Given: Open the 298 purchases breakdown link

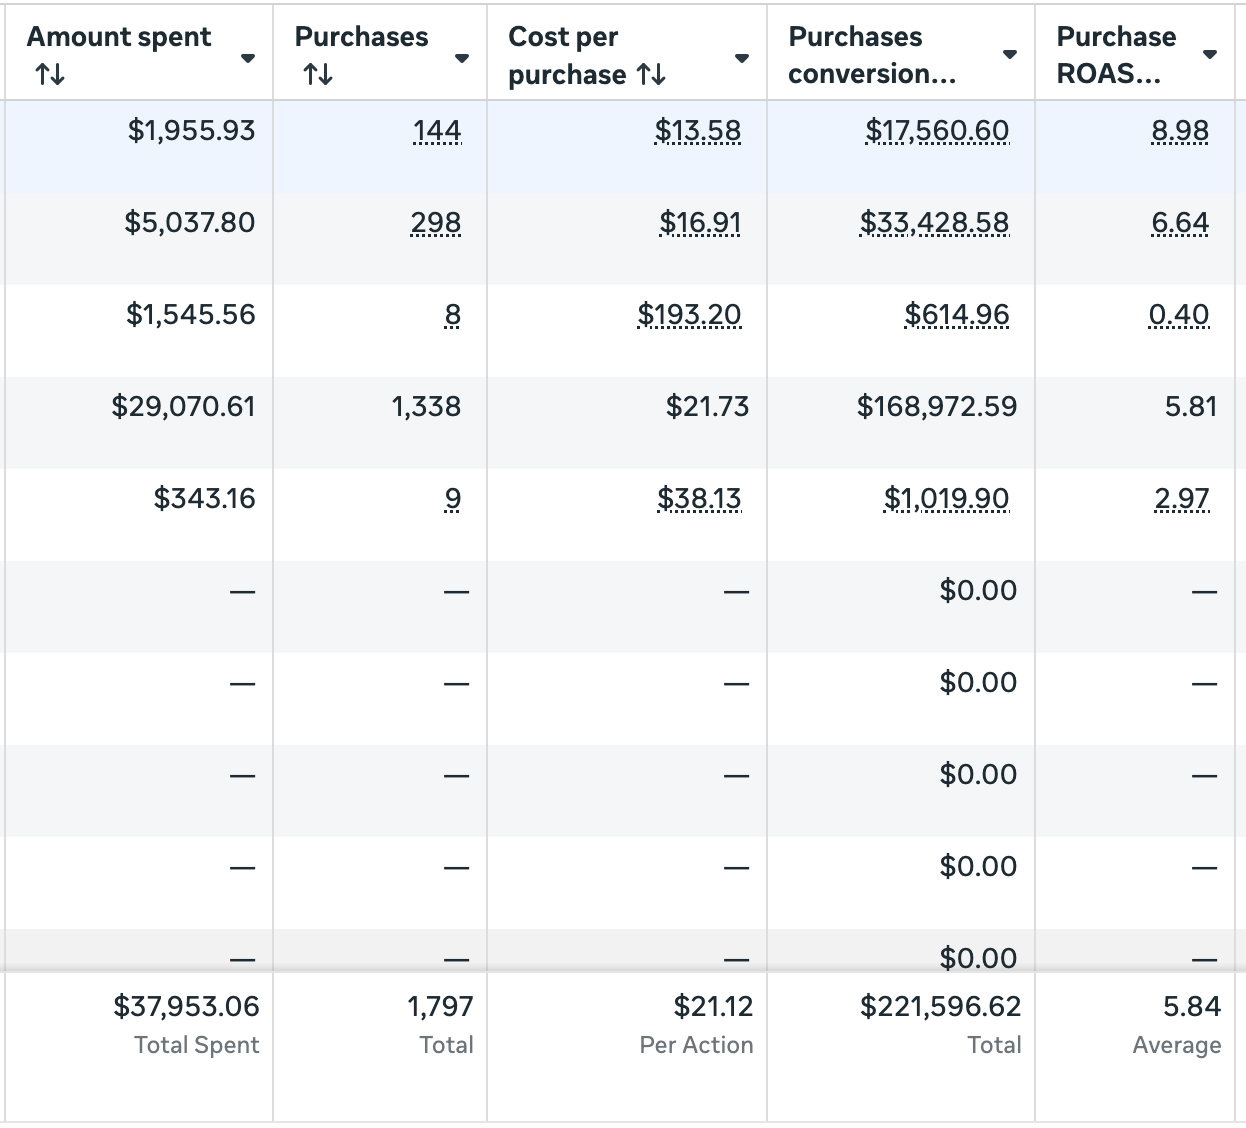Looking at the screenshot, I should pyautogui.click(x=436, y=223).
